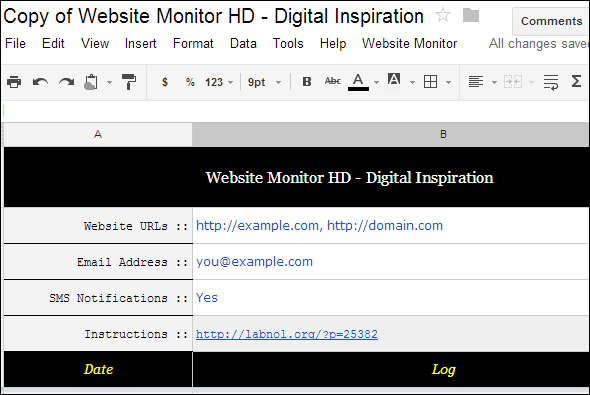The height and width of the screenshot is (395, 590).
Task: Click the Print icon
Action: pos(14,82)
